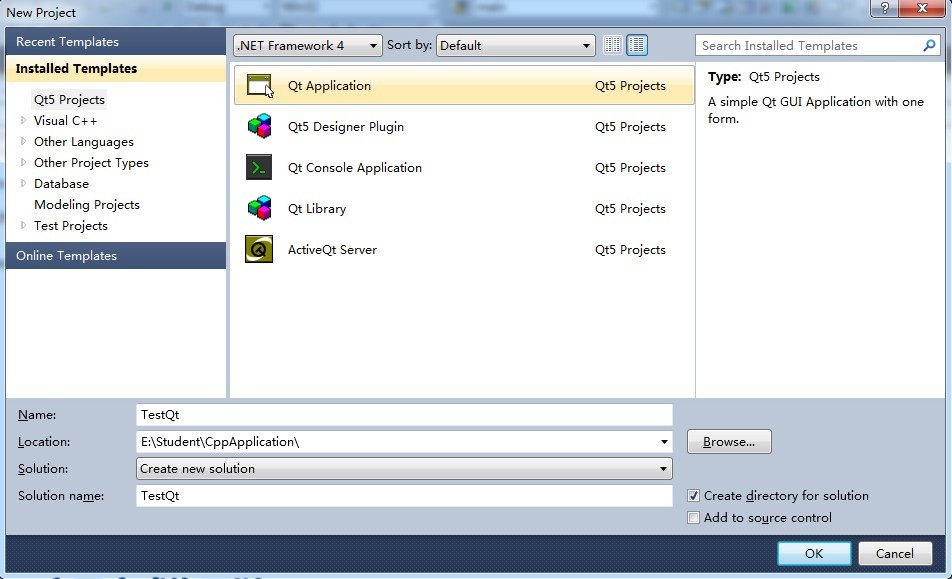Click the Cancel button
Screen dimensions: 952x579
point(895,554)
